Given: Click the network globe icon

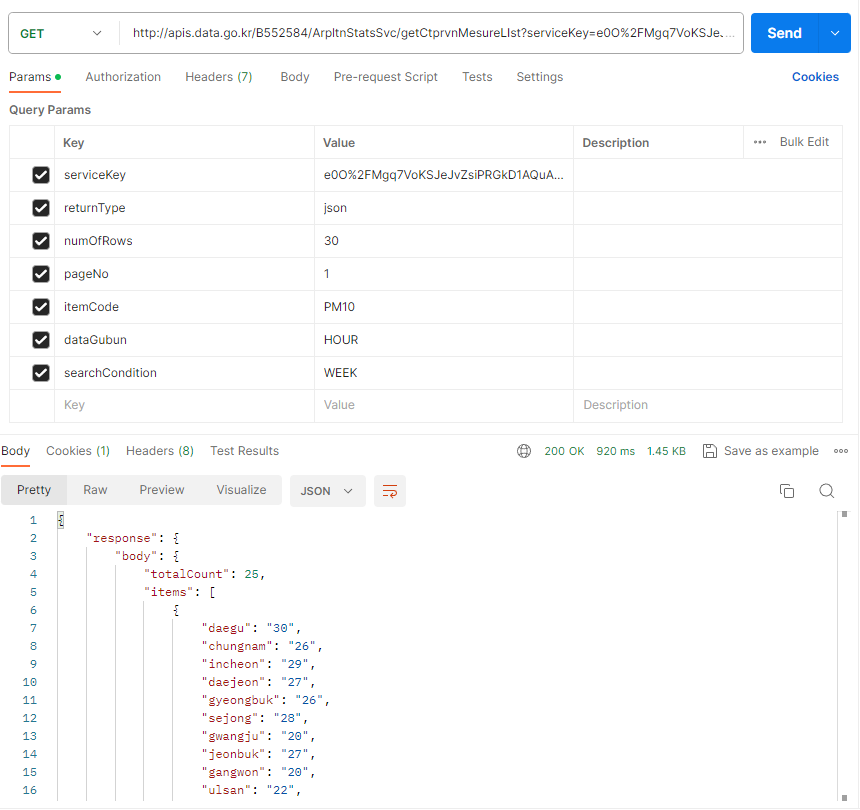Looking at the screenshot, I should click(524, 451).
